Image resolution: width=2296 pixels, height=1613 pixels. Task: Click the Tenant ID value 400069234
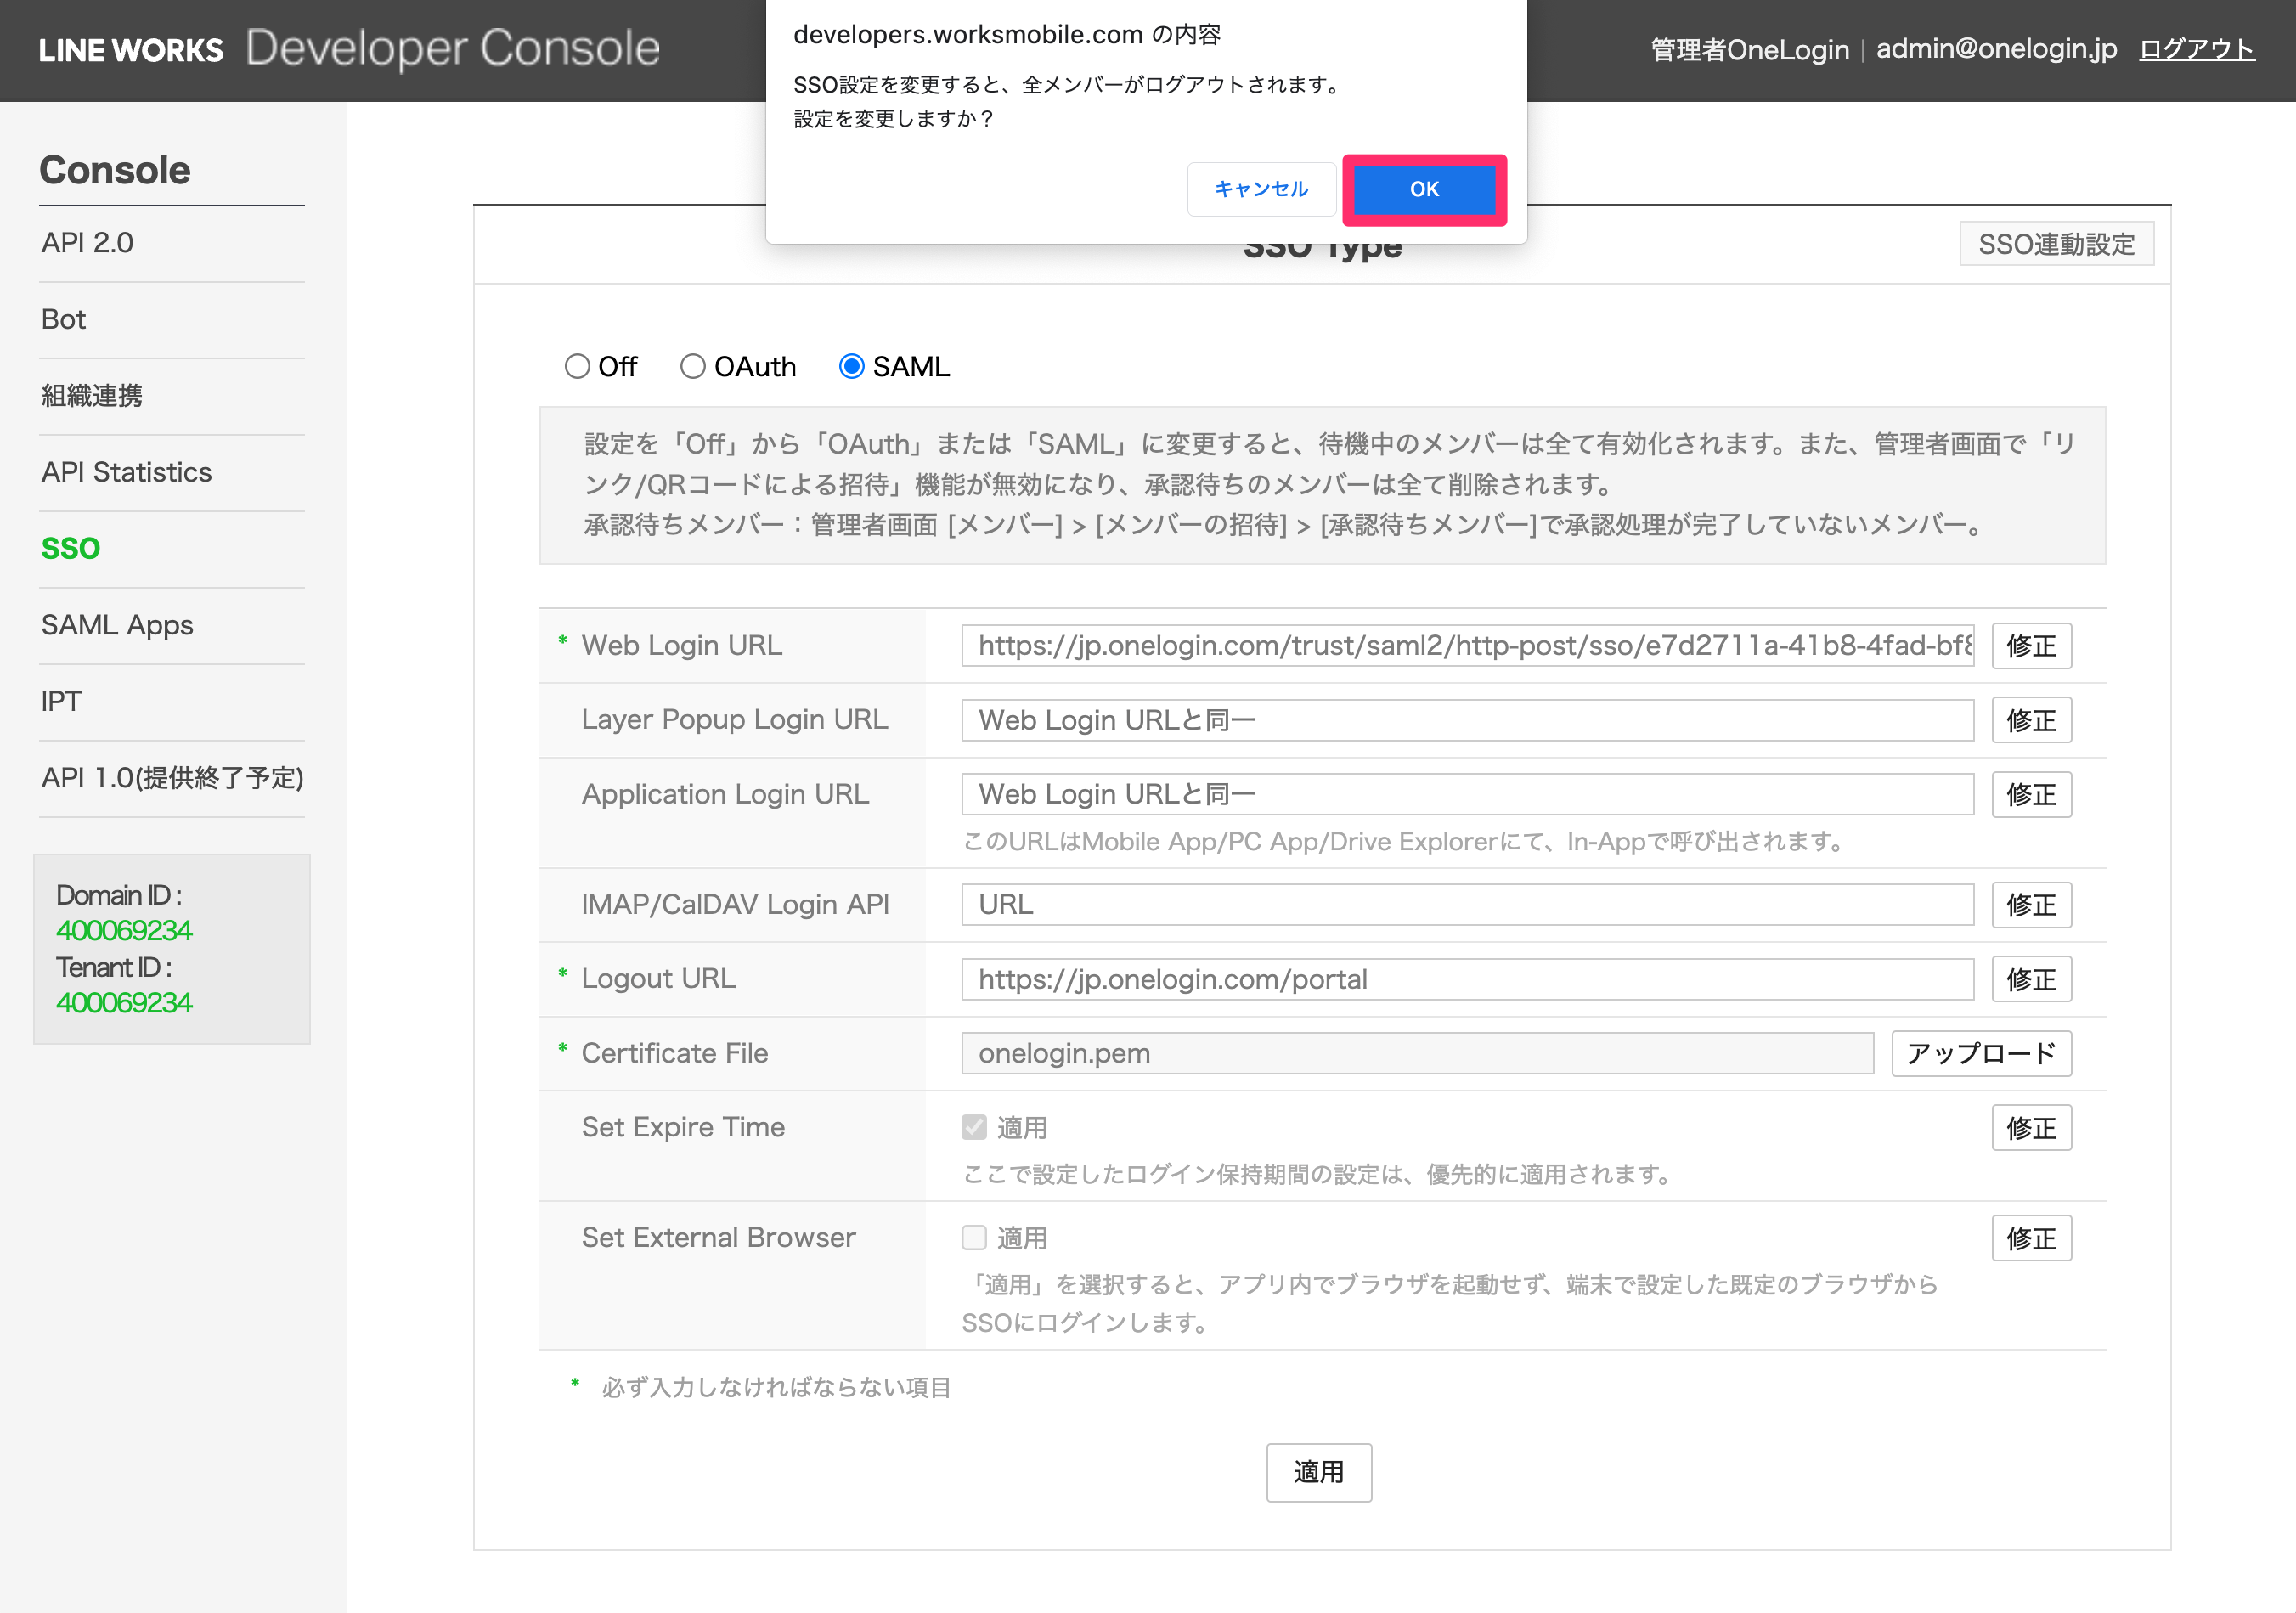point(124,1003)
